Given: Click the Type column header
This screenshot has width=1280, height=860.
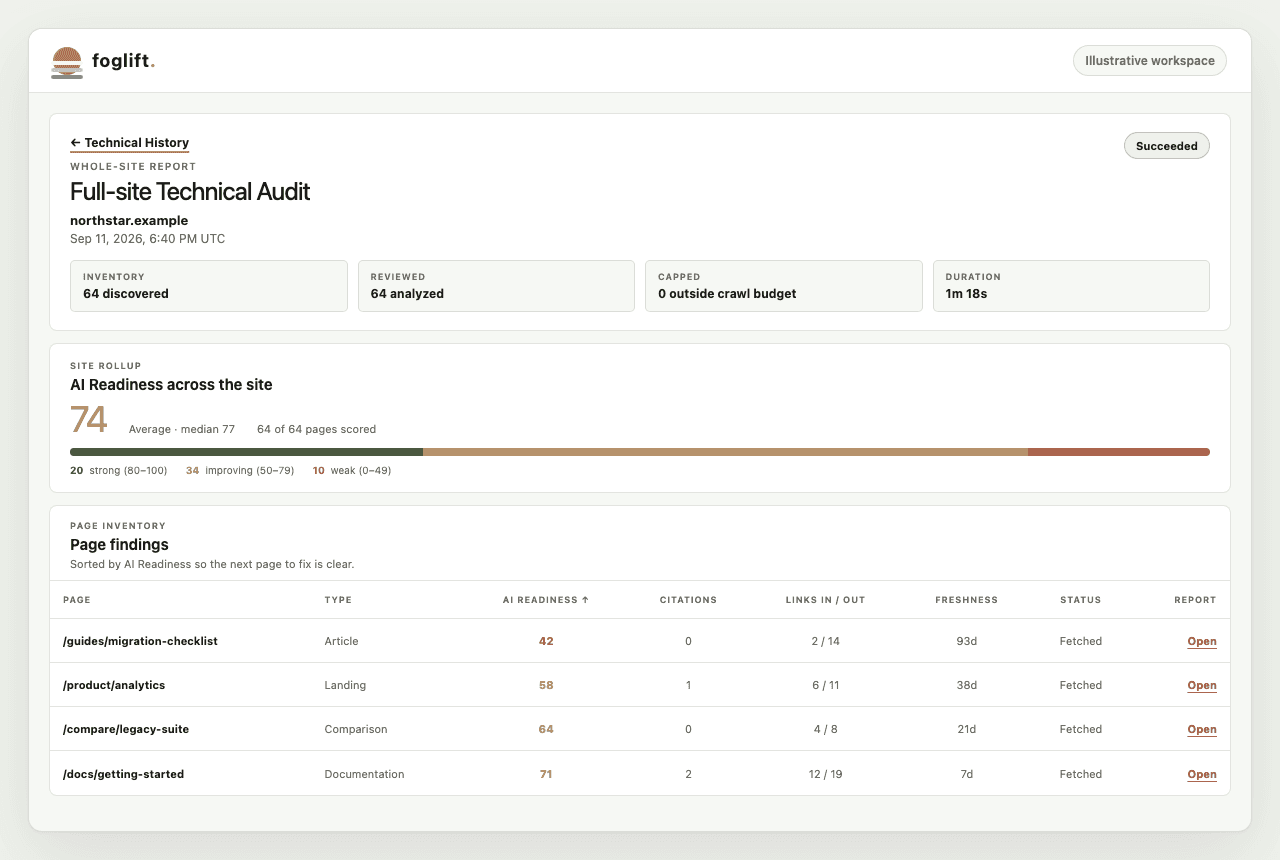Looking at the screenshot, I should (338, 600).
